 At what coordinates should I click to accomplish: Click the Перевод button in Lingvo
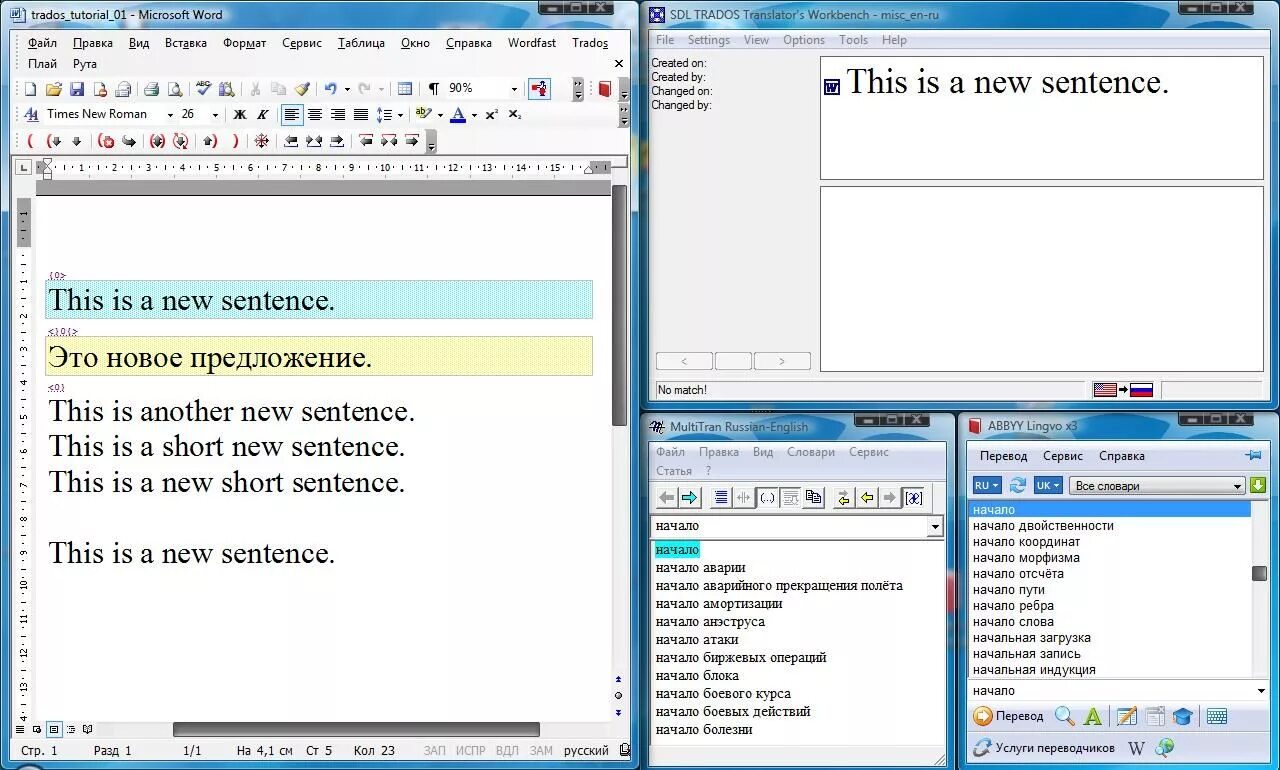[x=1008, y=716]
